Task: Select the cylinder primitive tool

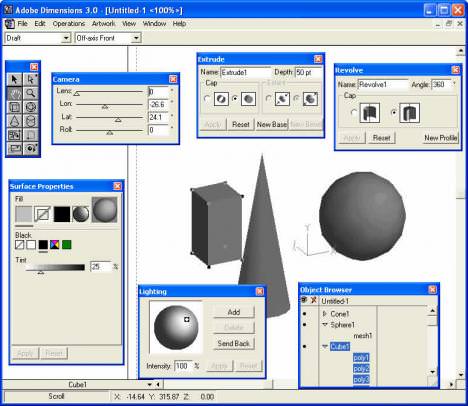Action: pos(31,121)
